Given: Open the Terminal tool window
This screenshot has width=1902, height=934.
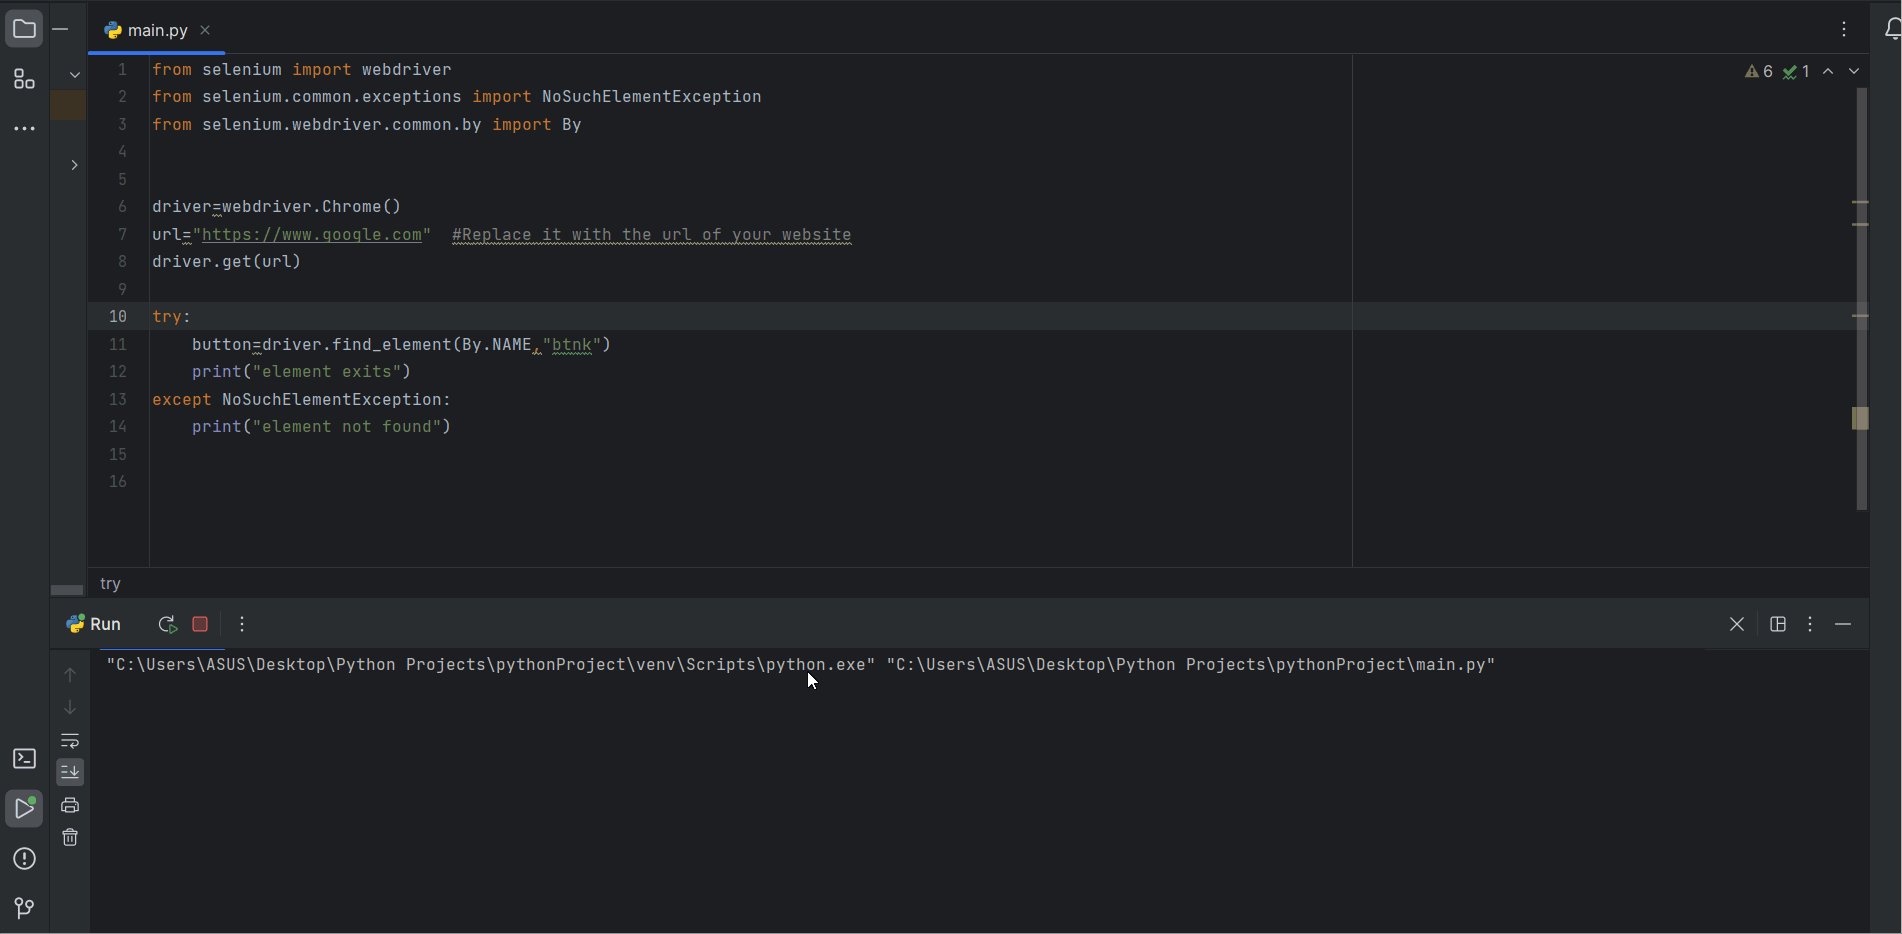Looking at the screenshot, I should pos(24,760).
